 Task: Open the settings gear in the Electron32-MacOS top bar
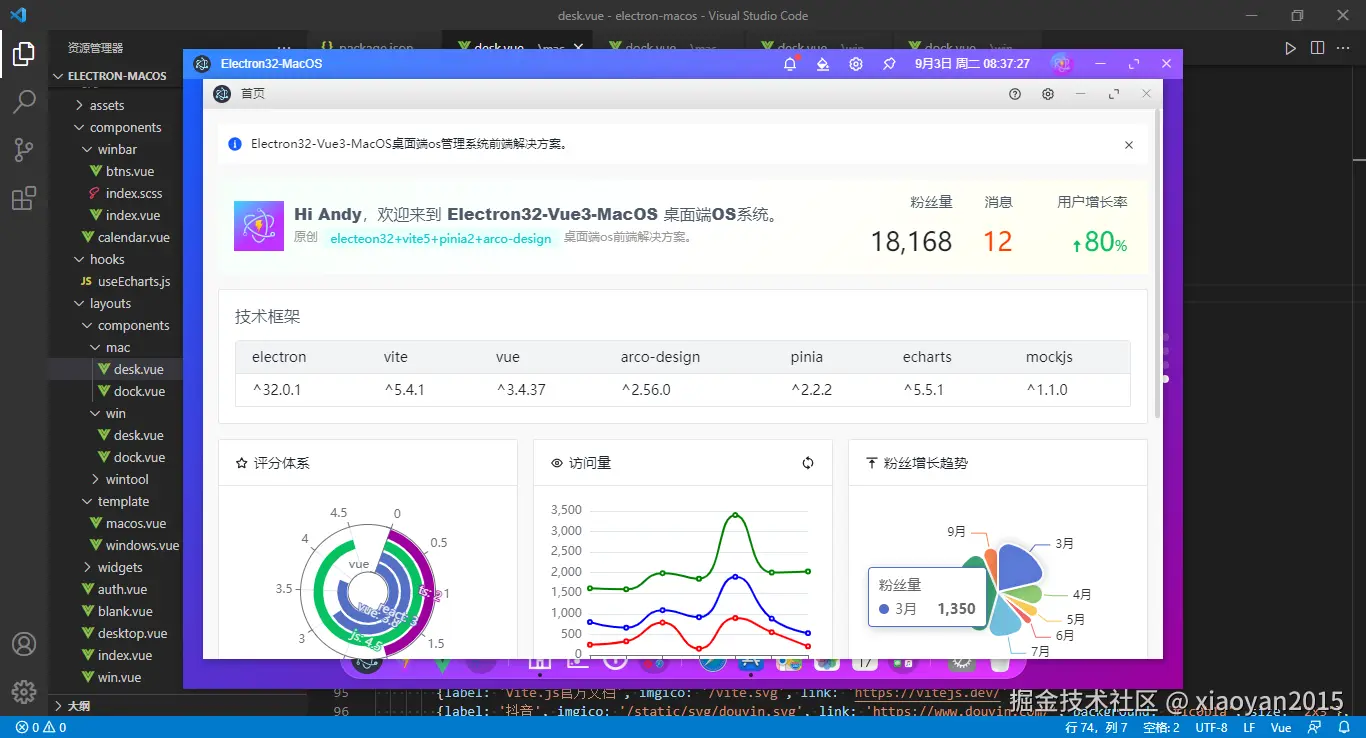point(856,64)
